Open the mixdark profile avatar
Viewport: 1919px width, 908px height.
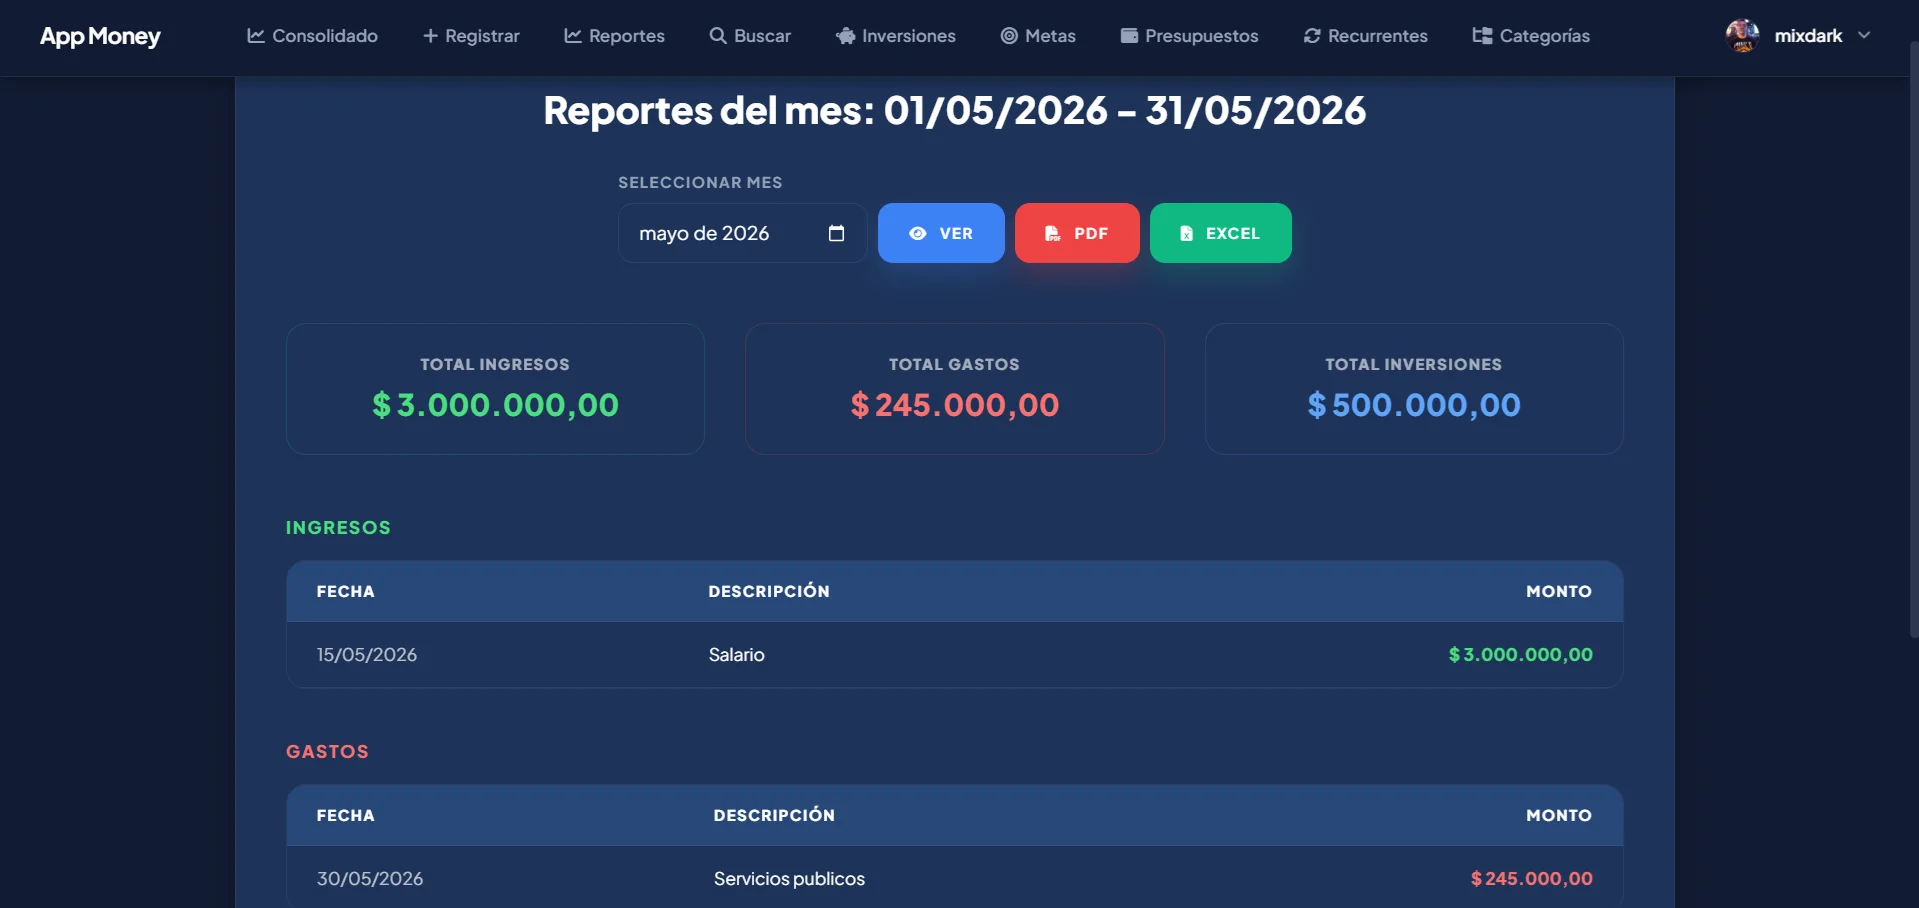point(1742,36)
